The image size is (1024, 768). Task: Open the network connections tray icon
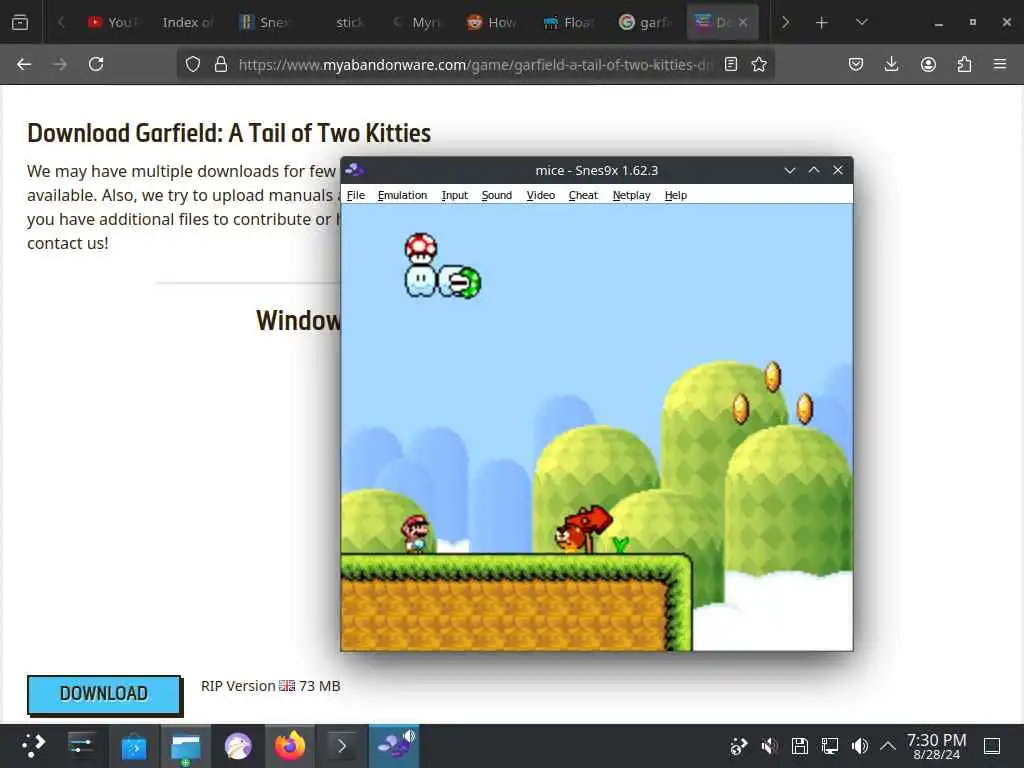click(x=830, y=746)
